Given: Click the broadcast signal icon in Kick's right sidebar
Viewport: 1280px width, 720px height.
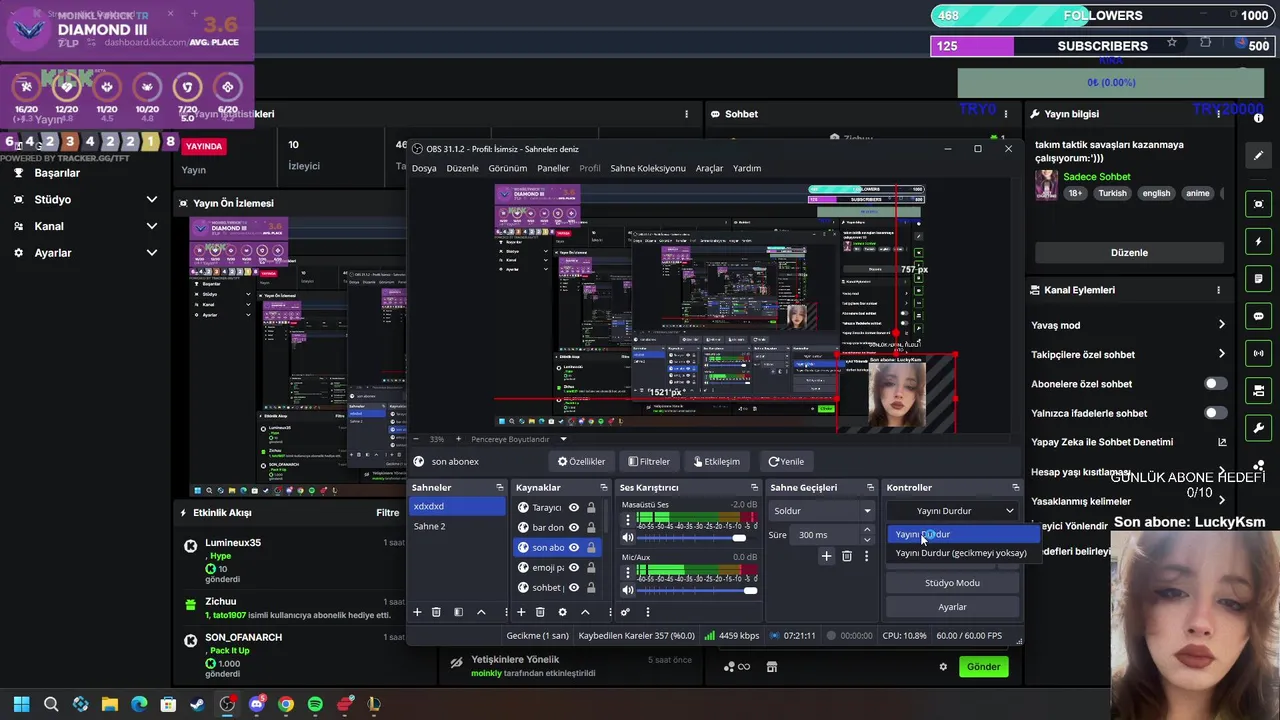Looking at the screenshot, I should point(1258,353).
